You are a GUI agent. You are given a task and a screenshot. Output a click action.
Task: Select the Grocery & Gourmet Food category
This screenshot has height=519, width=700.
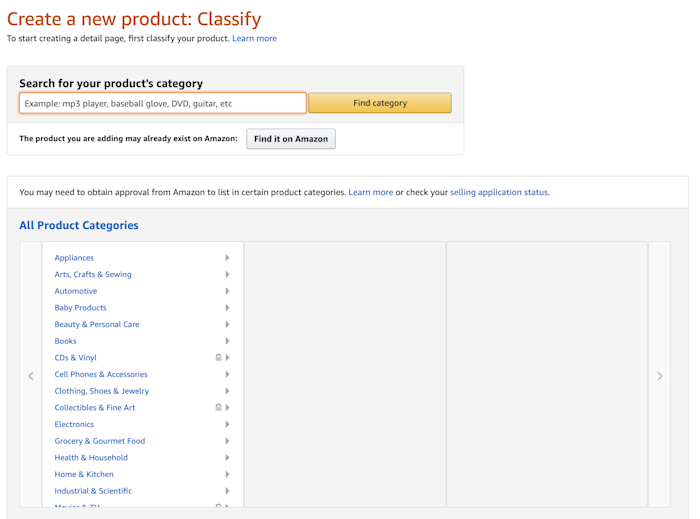[x=100, y=441]
